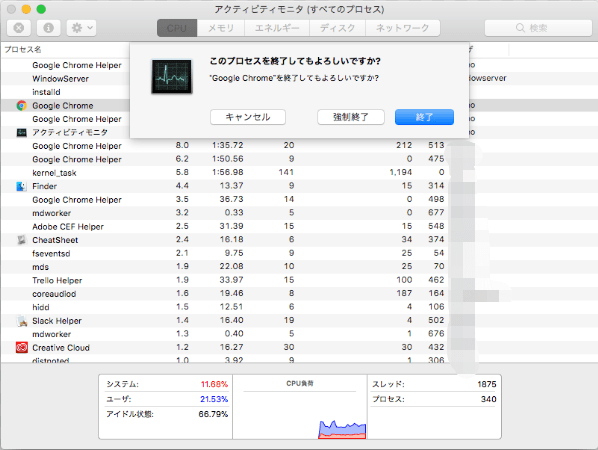Select the CheatSheet process icon
Image resolution: width=598 pixels, height=450 pixels.
point(21,240)
